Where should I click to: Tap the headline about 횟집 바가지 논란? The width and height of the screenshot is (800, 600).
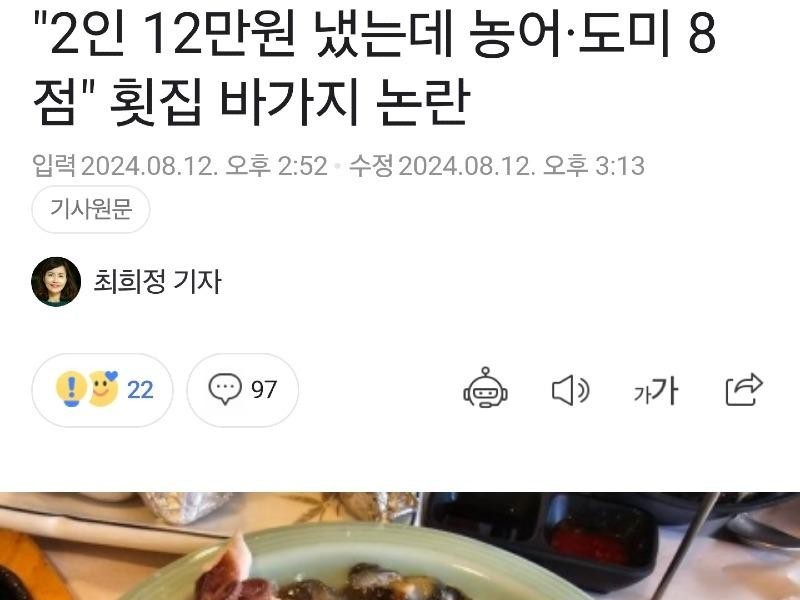tap(375, 67)
